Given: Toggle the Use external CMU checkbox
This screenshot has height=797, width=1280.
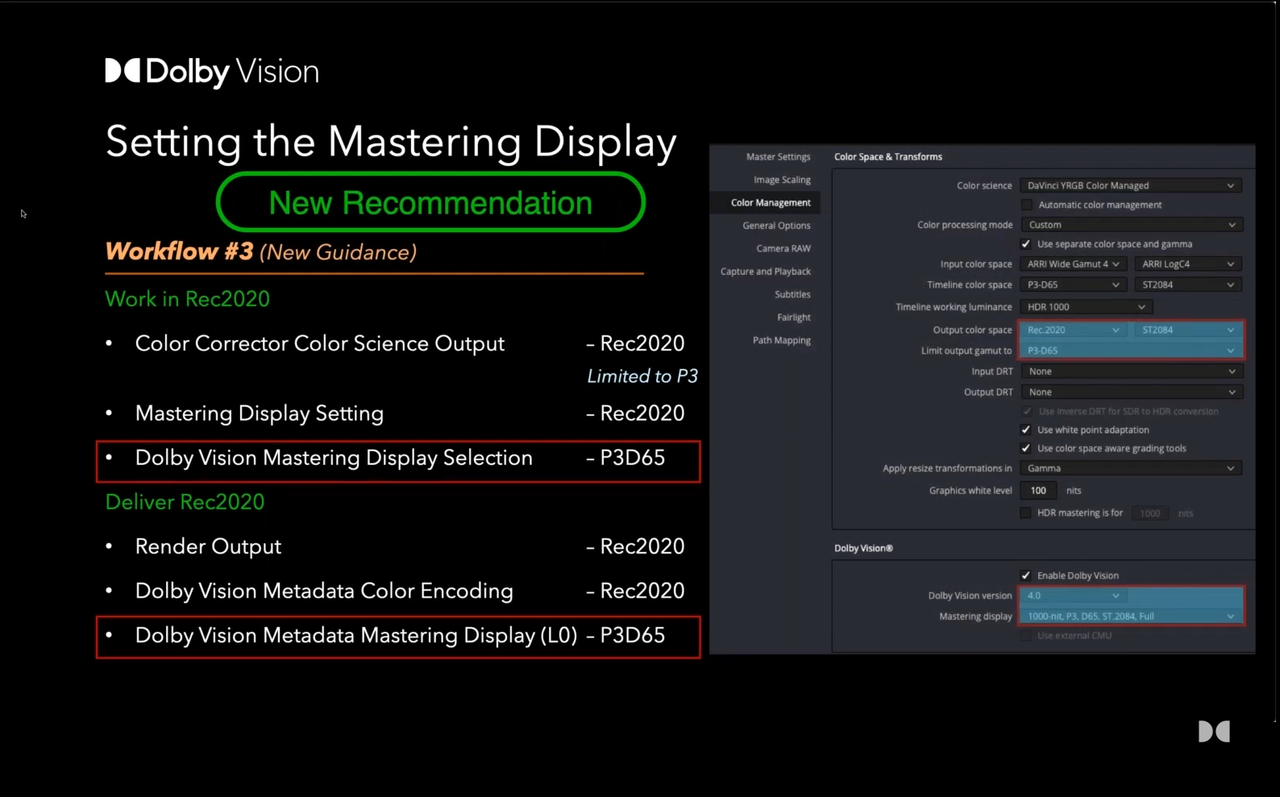Looking at the screenshot, I should coord(1026,635).
